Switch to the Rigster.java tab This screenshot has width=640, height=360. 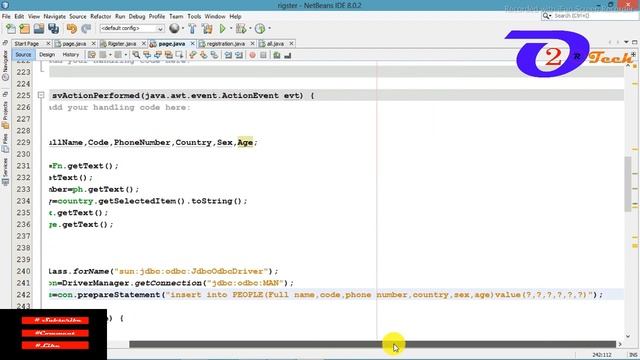coord(122,44)
